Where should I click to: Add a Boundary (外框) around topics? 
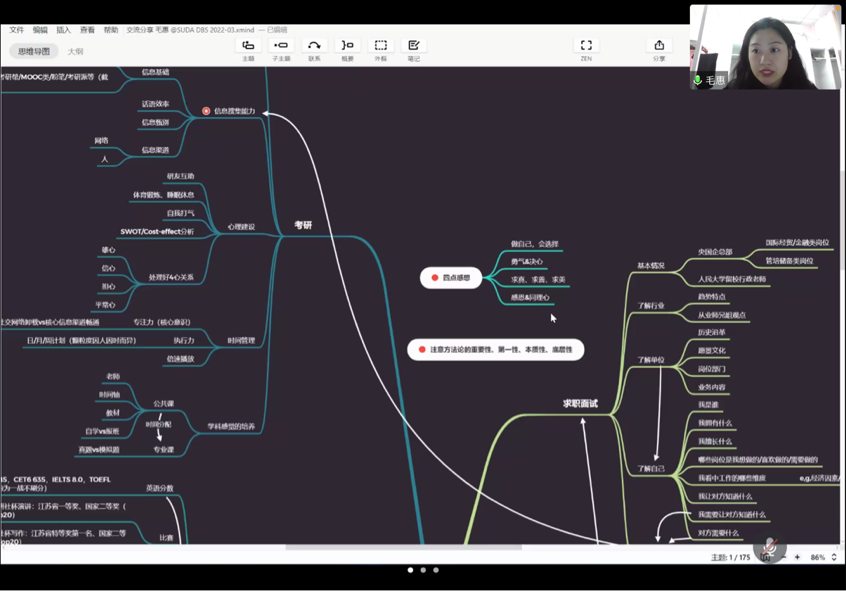[381, 46]
